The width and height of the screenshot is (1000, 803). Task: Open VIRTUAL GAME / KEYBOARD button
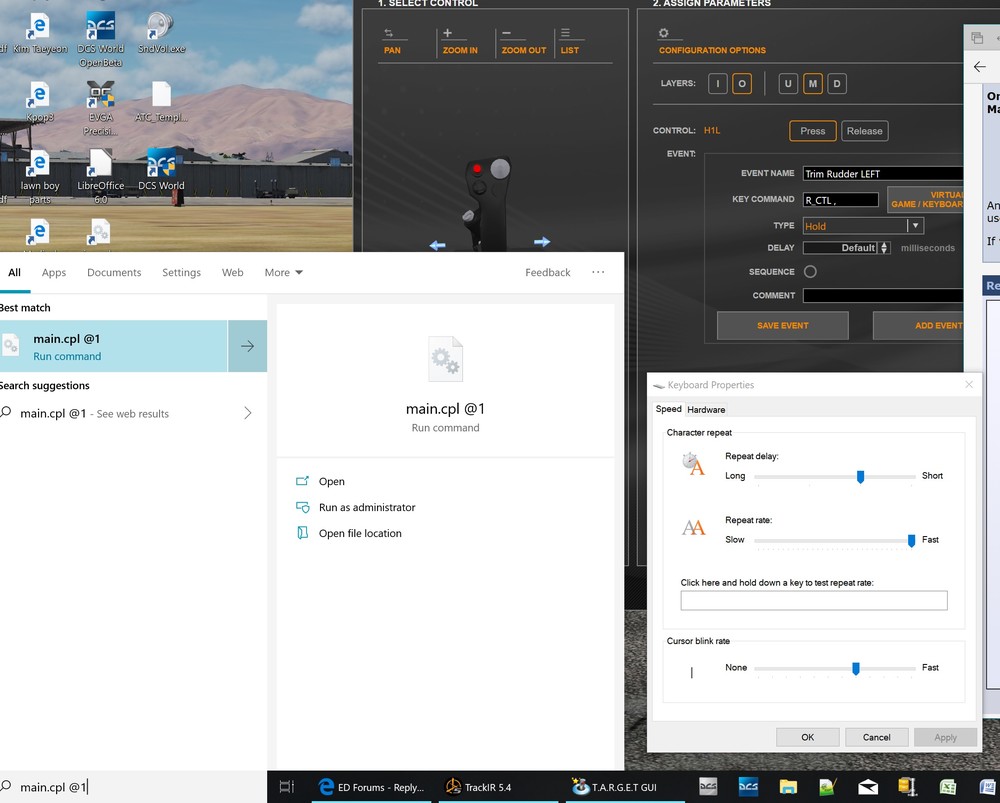[925, 199]
